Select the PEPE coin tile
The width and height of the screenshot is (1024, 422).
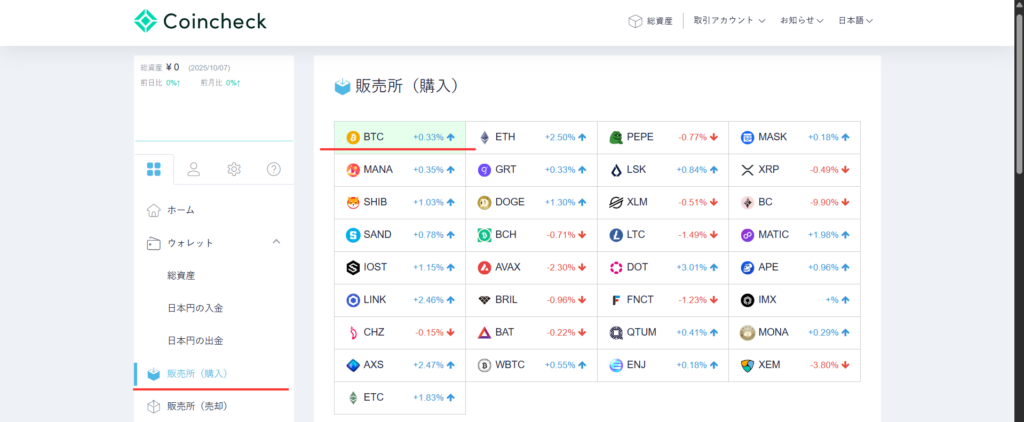pos(663,137)
